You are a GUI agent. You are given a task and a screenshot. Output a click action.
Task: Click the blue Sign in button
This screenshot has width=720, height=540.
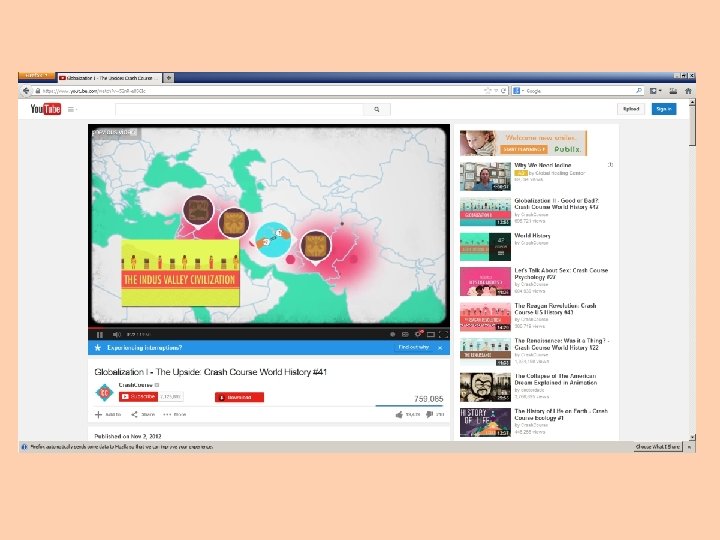[x=664, y=109]
